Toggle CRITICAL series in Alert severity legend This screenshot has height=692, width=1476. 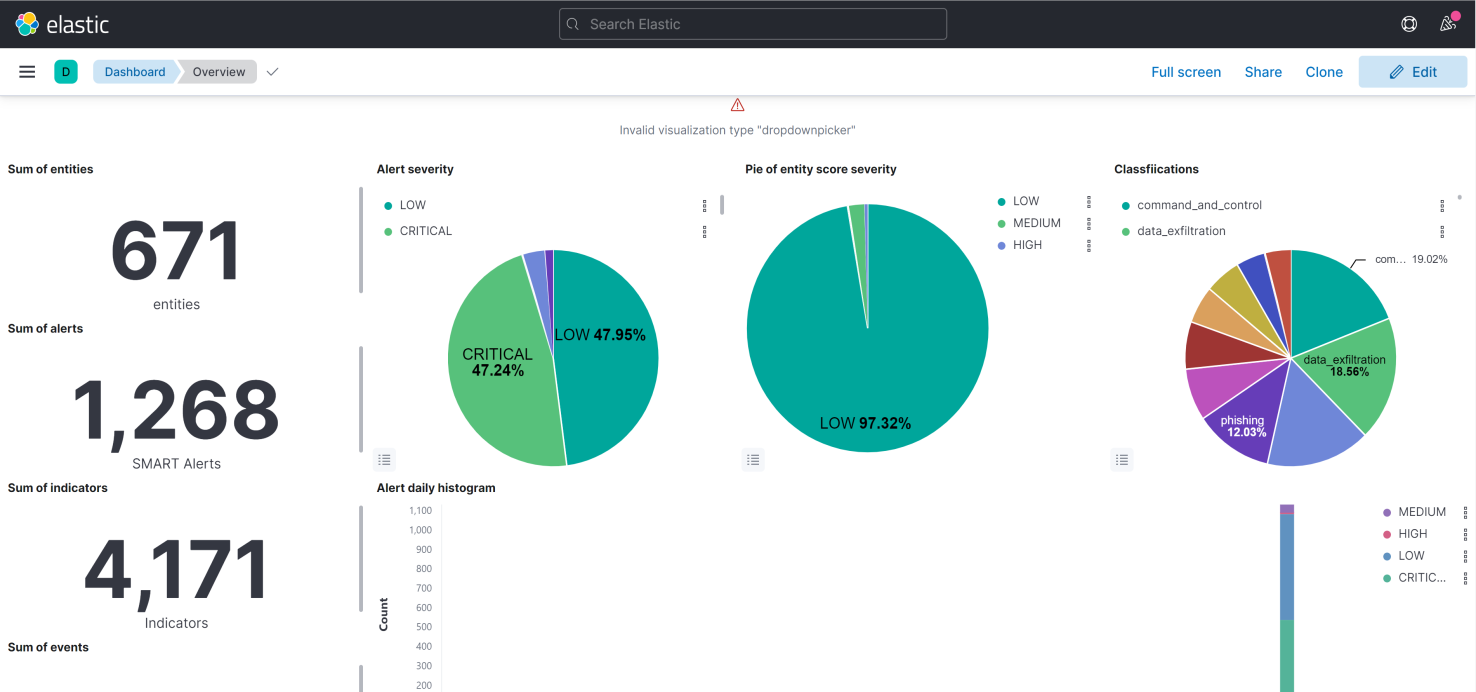[x=426, y=231]
